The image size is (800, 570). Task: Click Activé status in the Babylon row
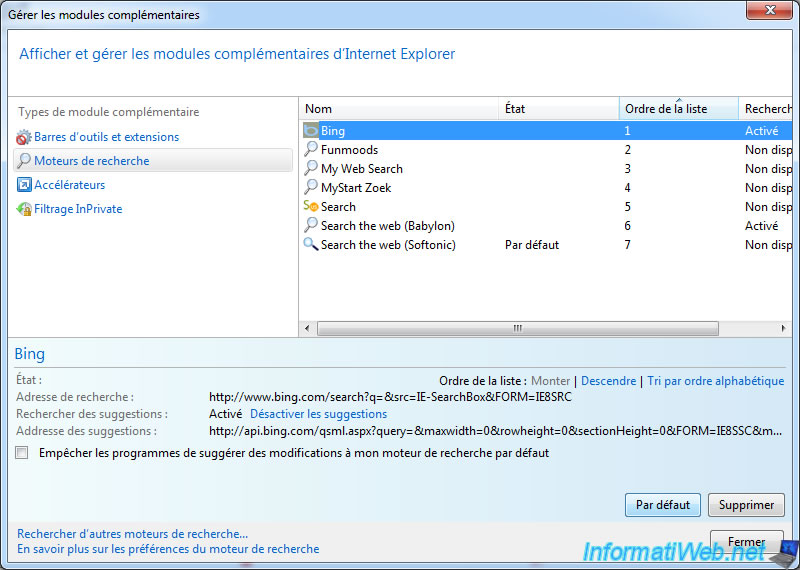[761, 226]
